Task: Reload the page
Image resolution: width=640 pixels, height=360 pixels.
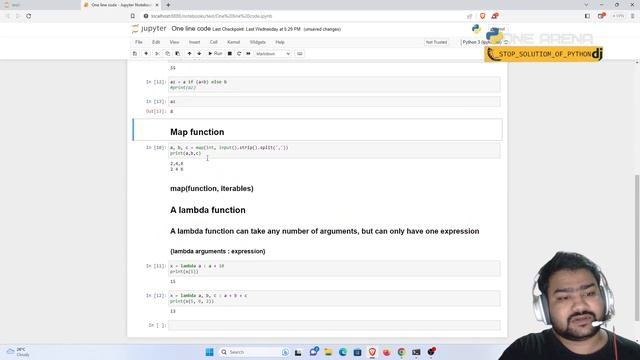Action: pos(29,16)
